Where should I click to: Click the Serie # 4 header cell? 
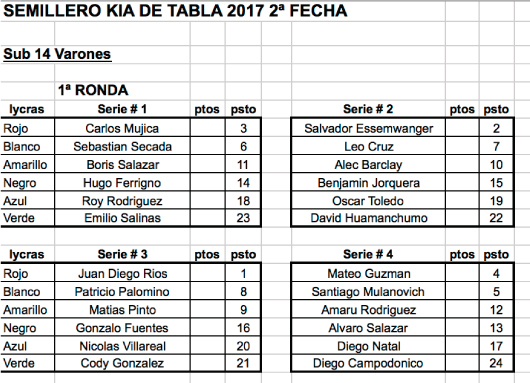pos(368,254)
